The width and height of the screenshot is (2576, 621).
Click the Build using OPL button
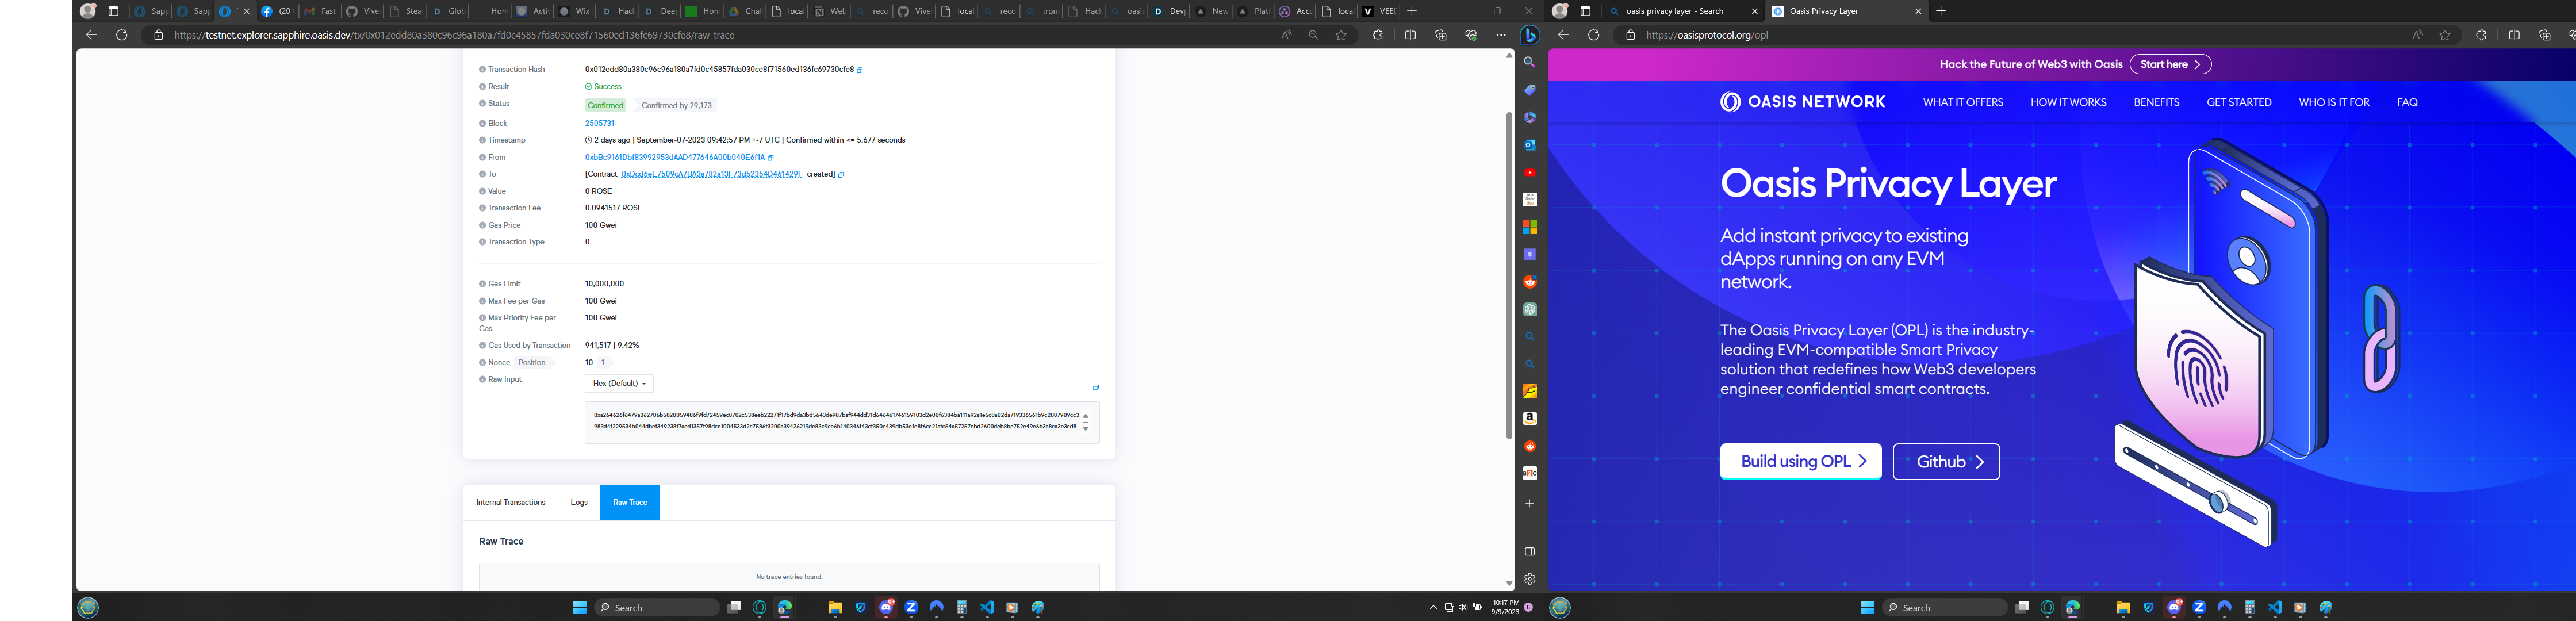pyautogui.click(x=1800, y=461)
